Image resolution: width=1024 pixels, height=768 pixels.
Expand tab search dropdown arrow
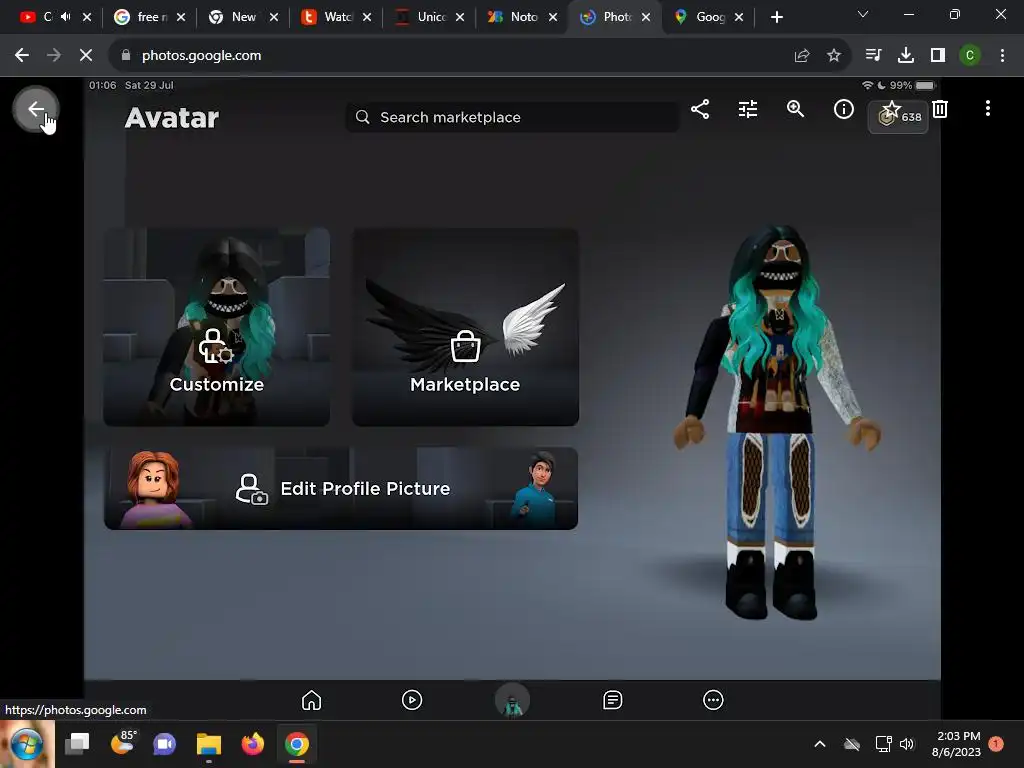pos(863,14)
